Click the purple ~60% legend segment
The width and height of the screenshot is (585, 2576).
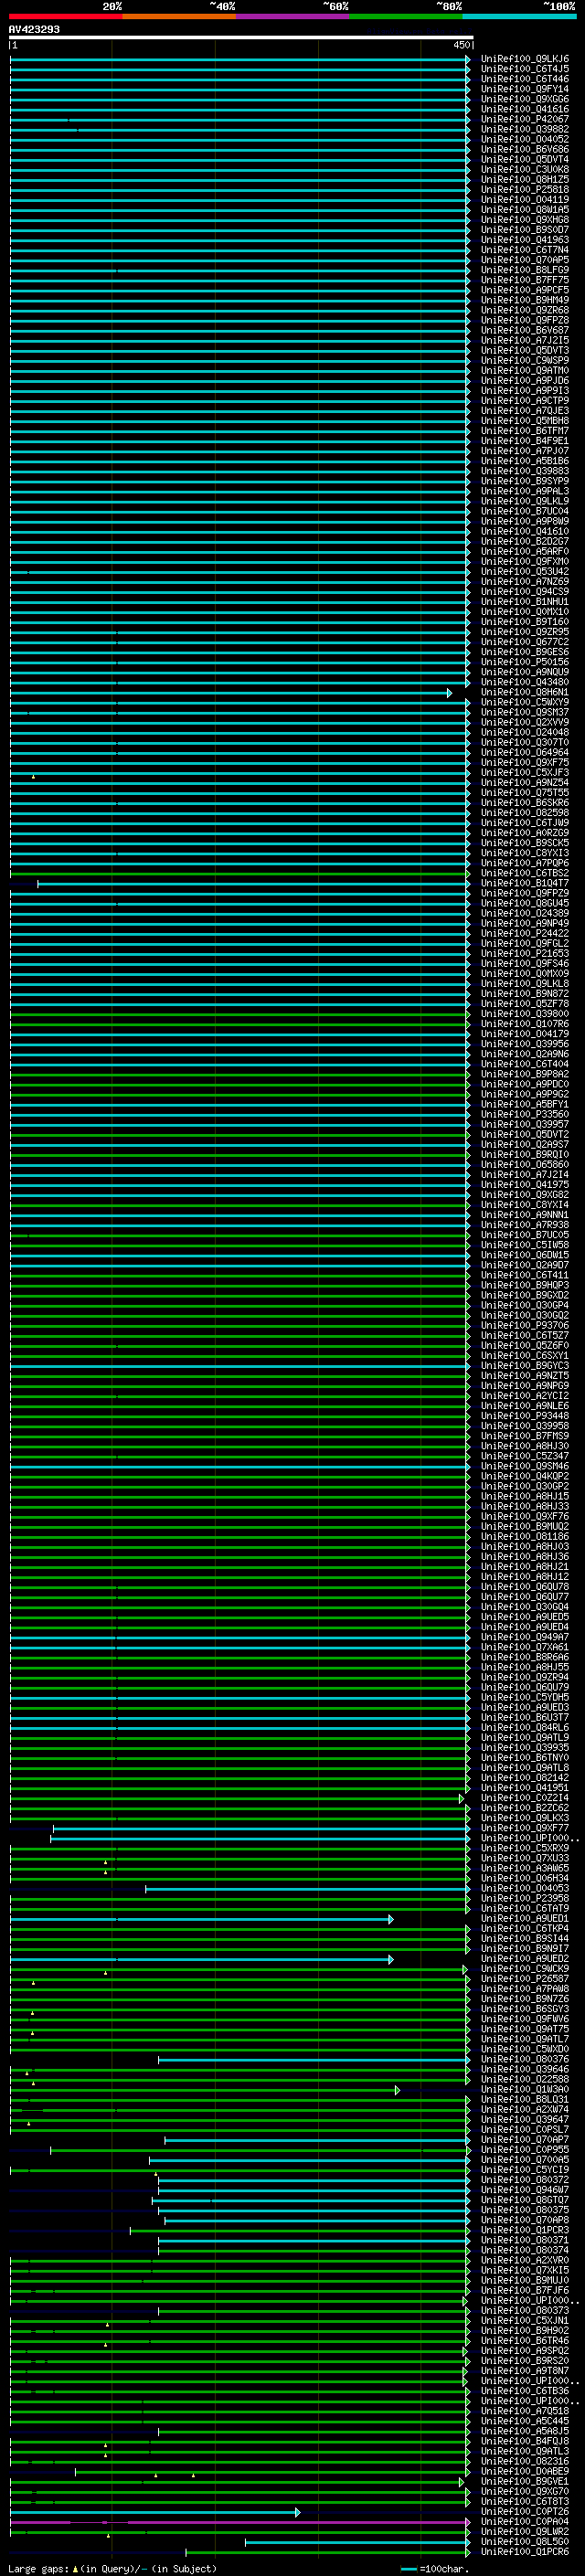click(x=292, y=16)
